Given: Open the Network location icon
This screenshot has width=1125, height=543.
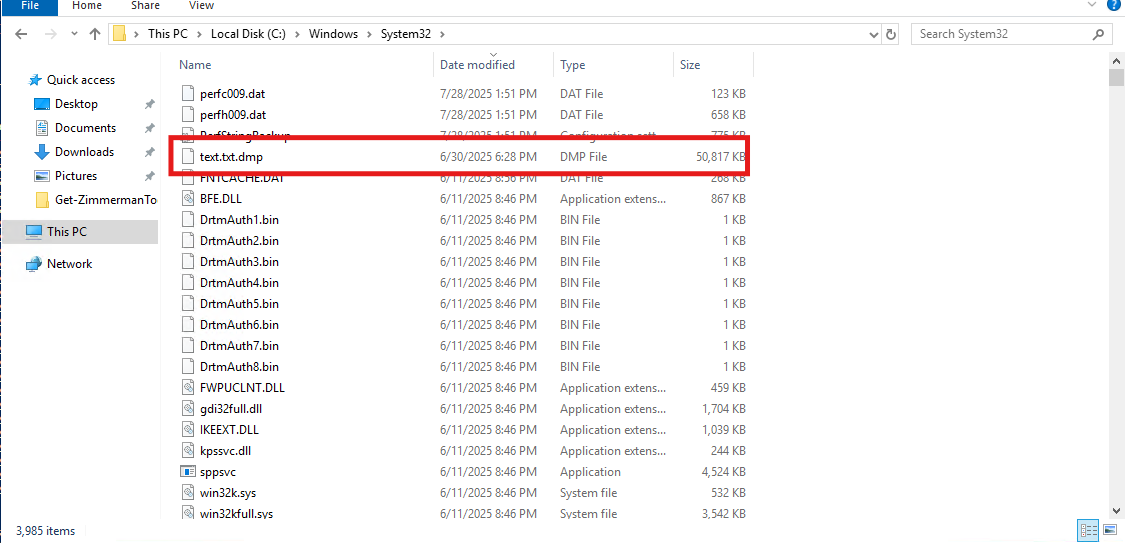Looking at the screenshot, I should point(33,264).
